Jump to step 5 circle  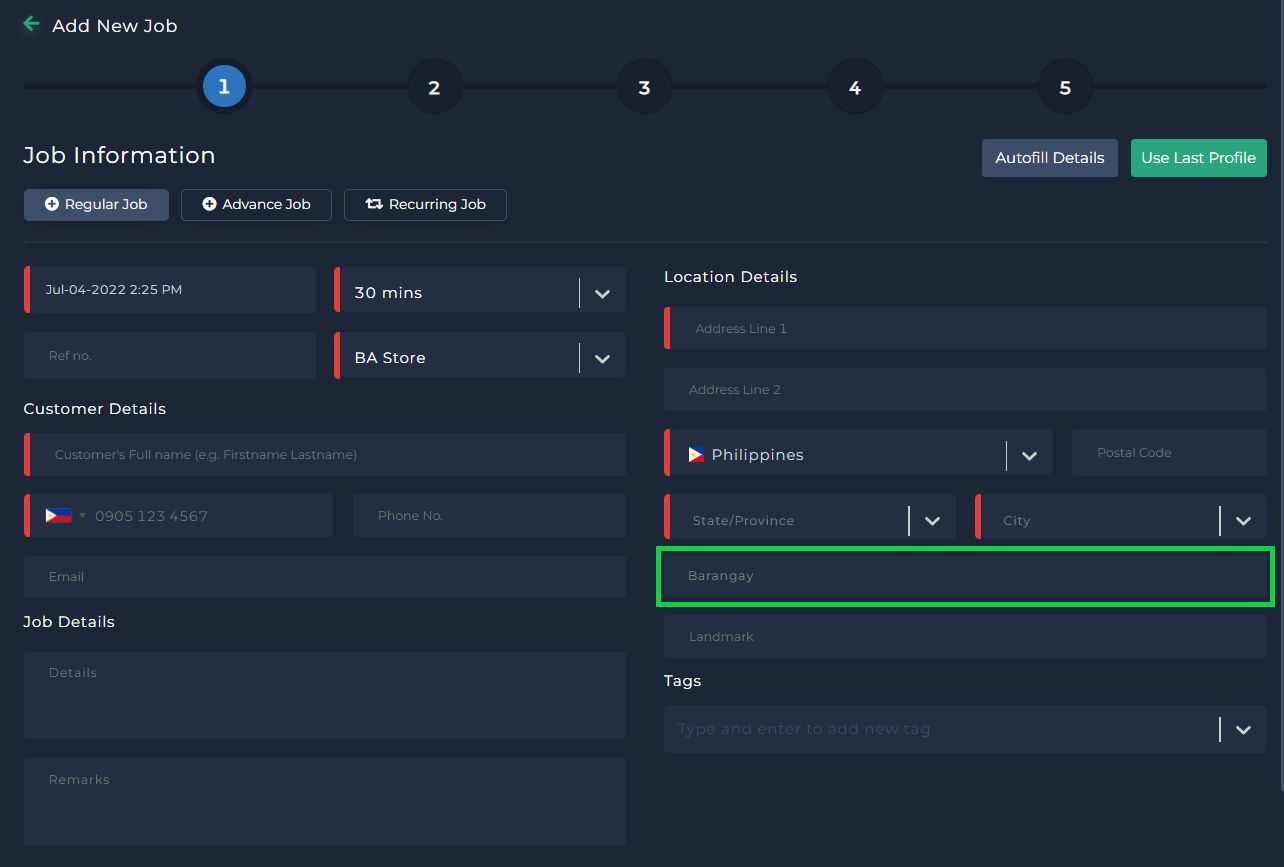[1065, 87]
